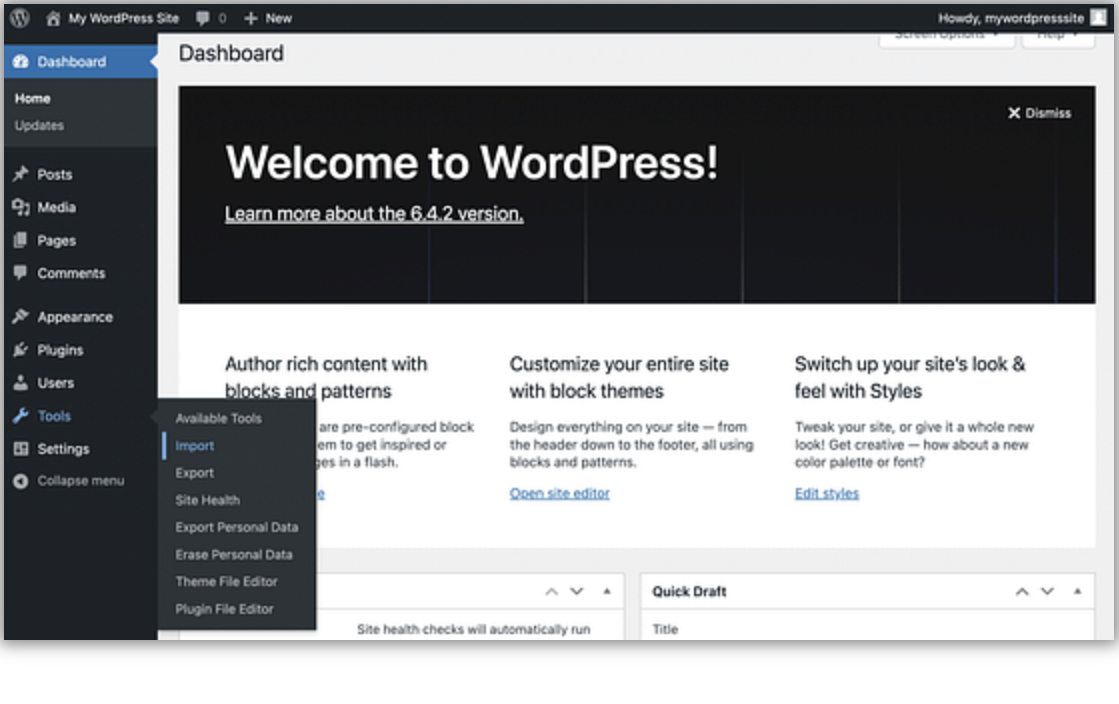The height and width of the screenshot is (704, 1119).
Task: Open the Screen Options dropdown
Action: pos(946,38)
